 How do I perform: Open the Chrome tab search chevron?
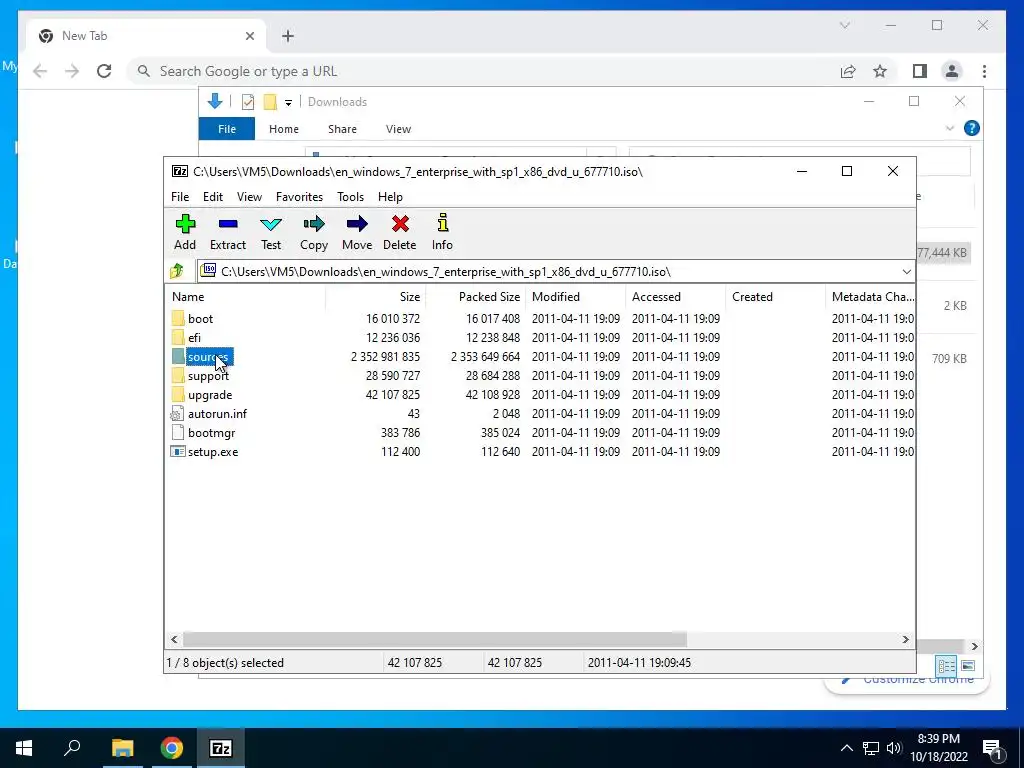(845, 25)
